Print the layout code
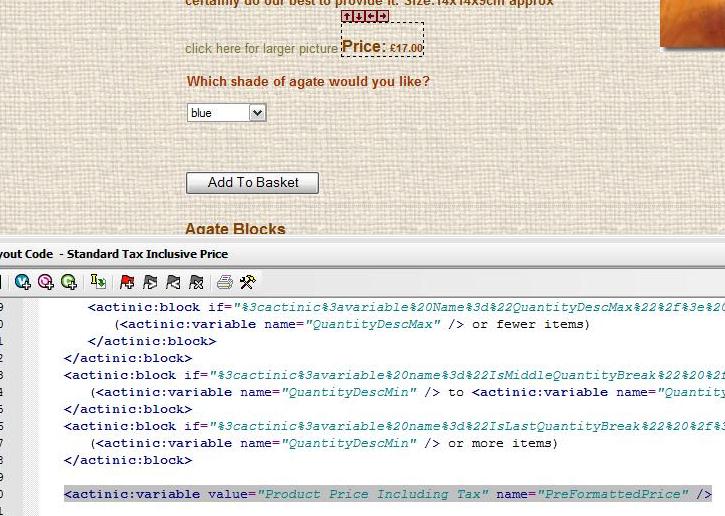725x516 pixels. point(225,282)
